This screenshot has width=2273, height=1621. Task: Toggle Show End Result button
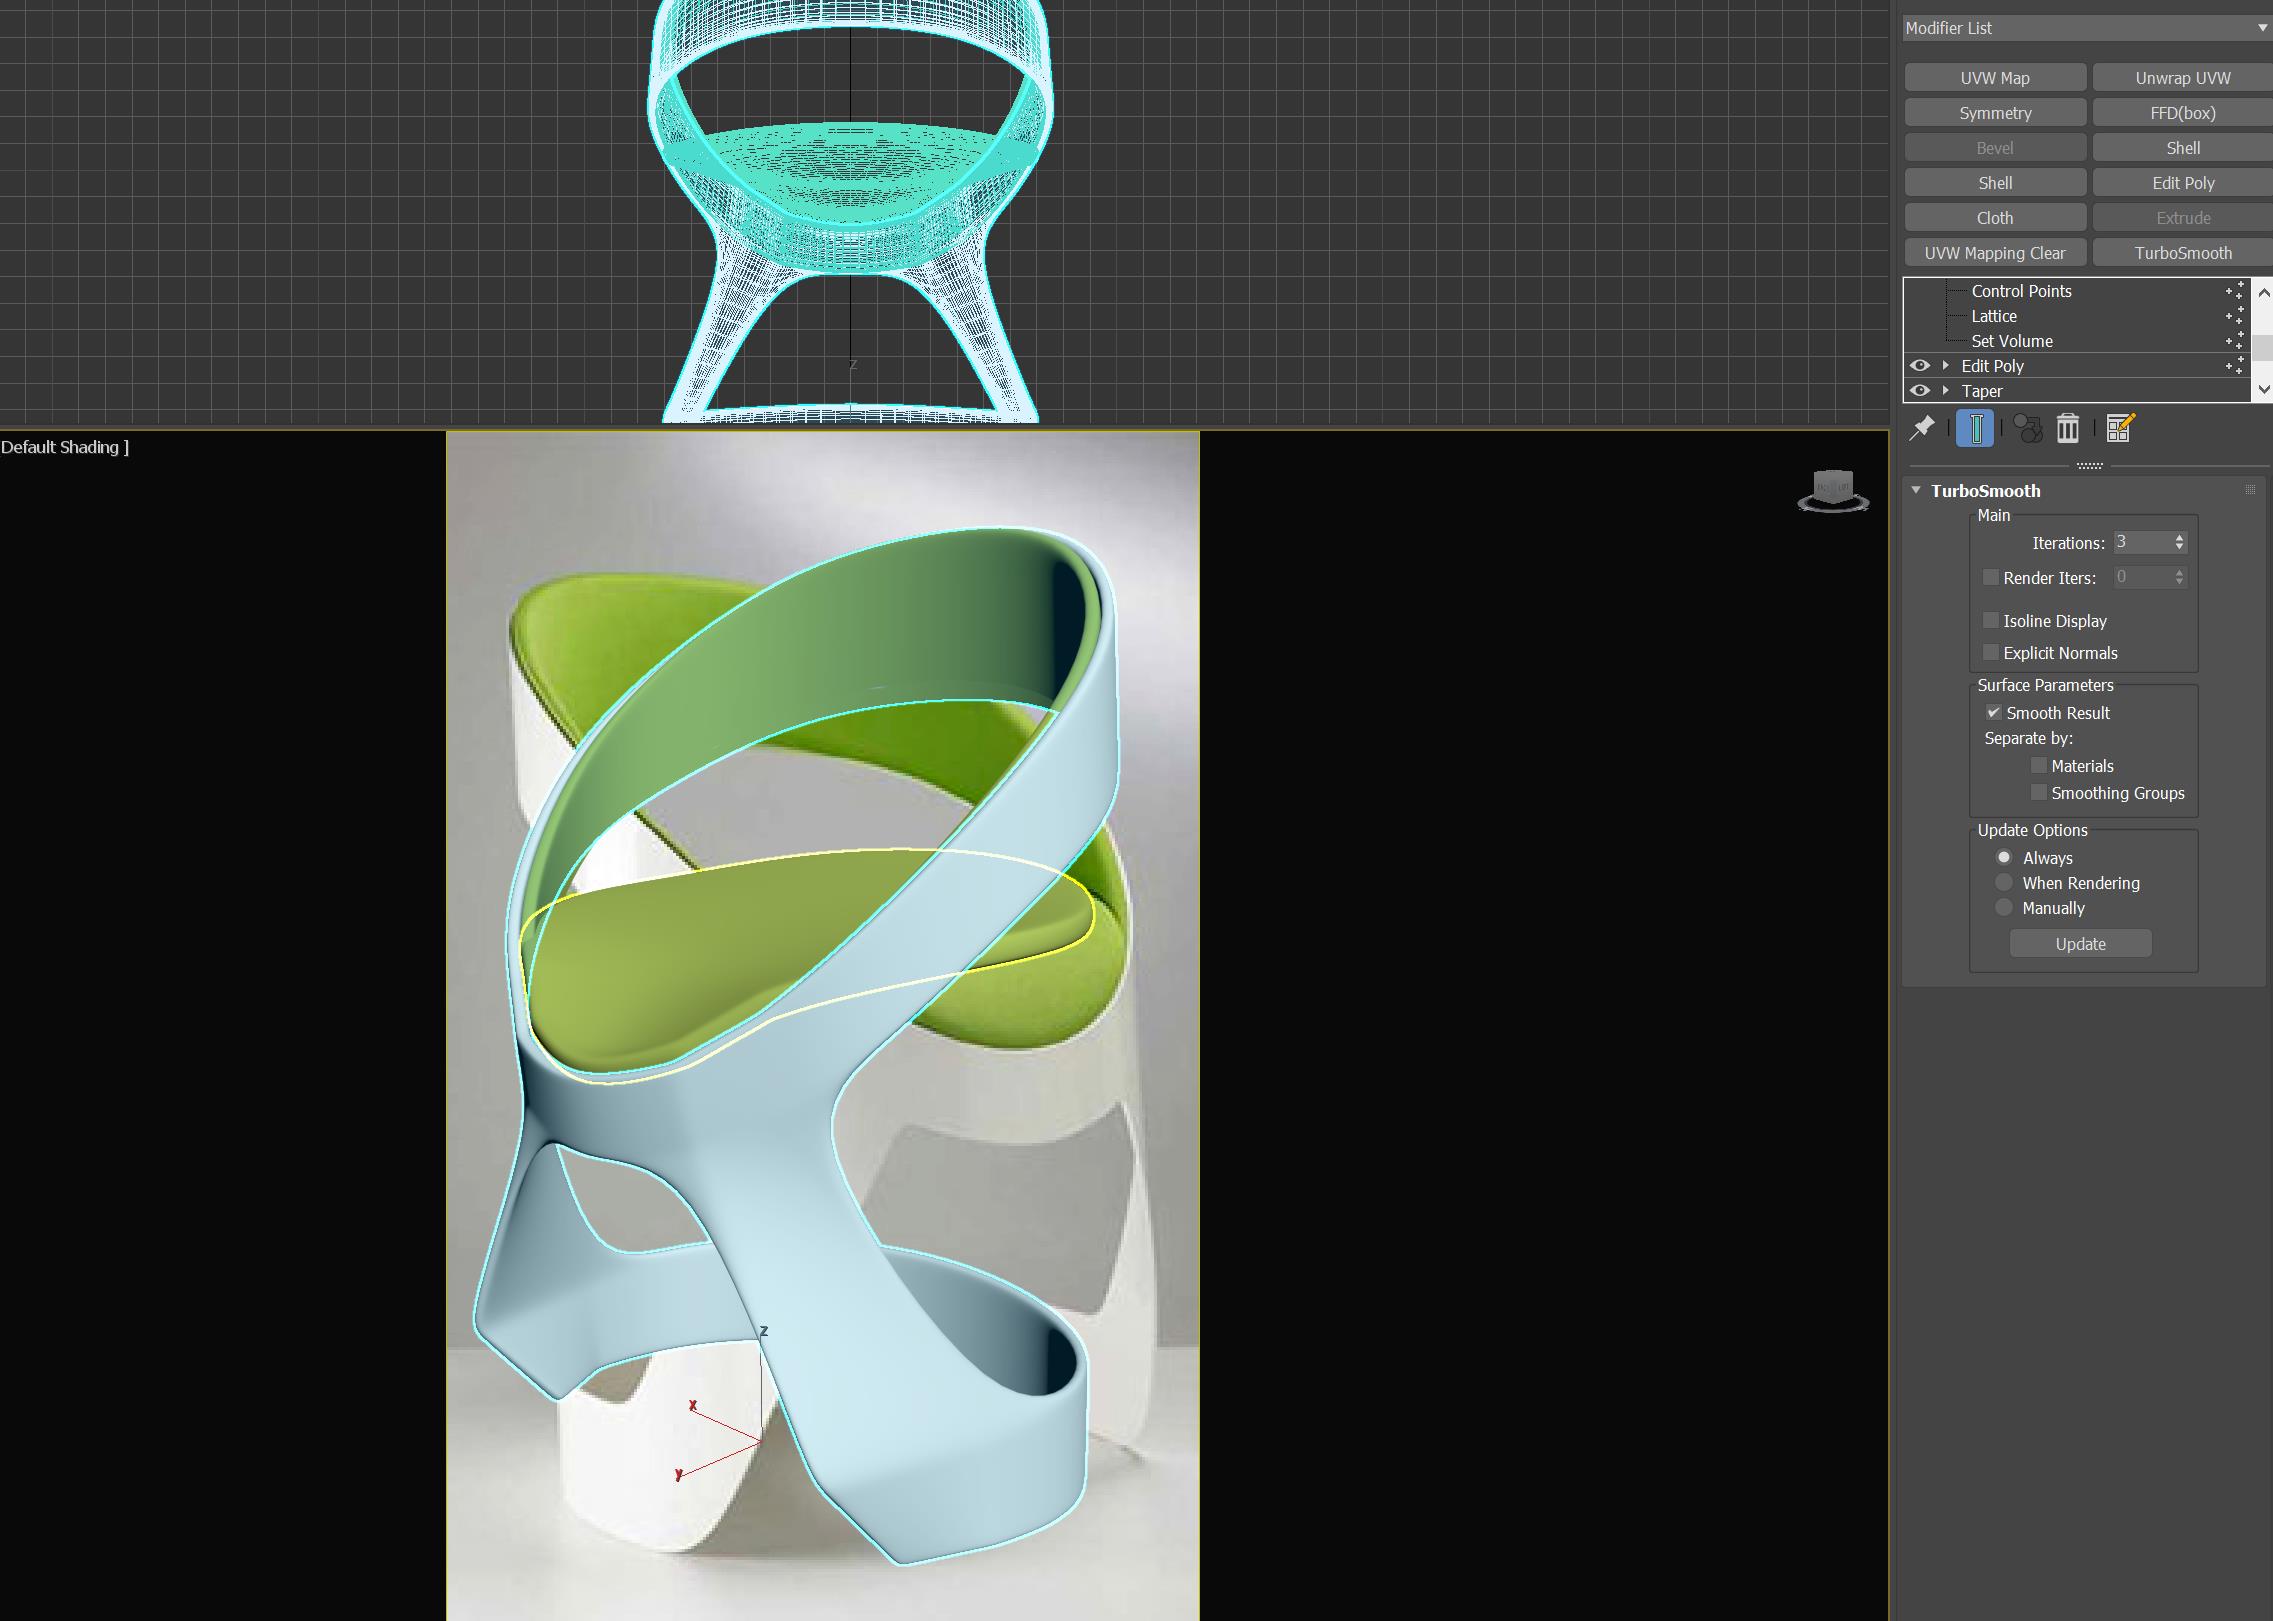coord(1976,428)
